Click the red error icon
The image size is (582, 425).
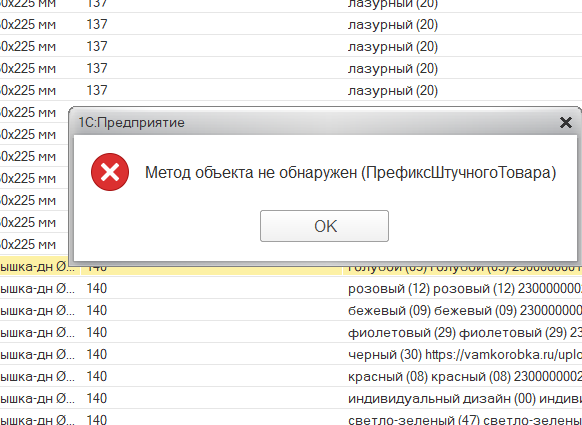coord(110,172)
